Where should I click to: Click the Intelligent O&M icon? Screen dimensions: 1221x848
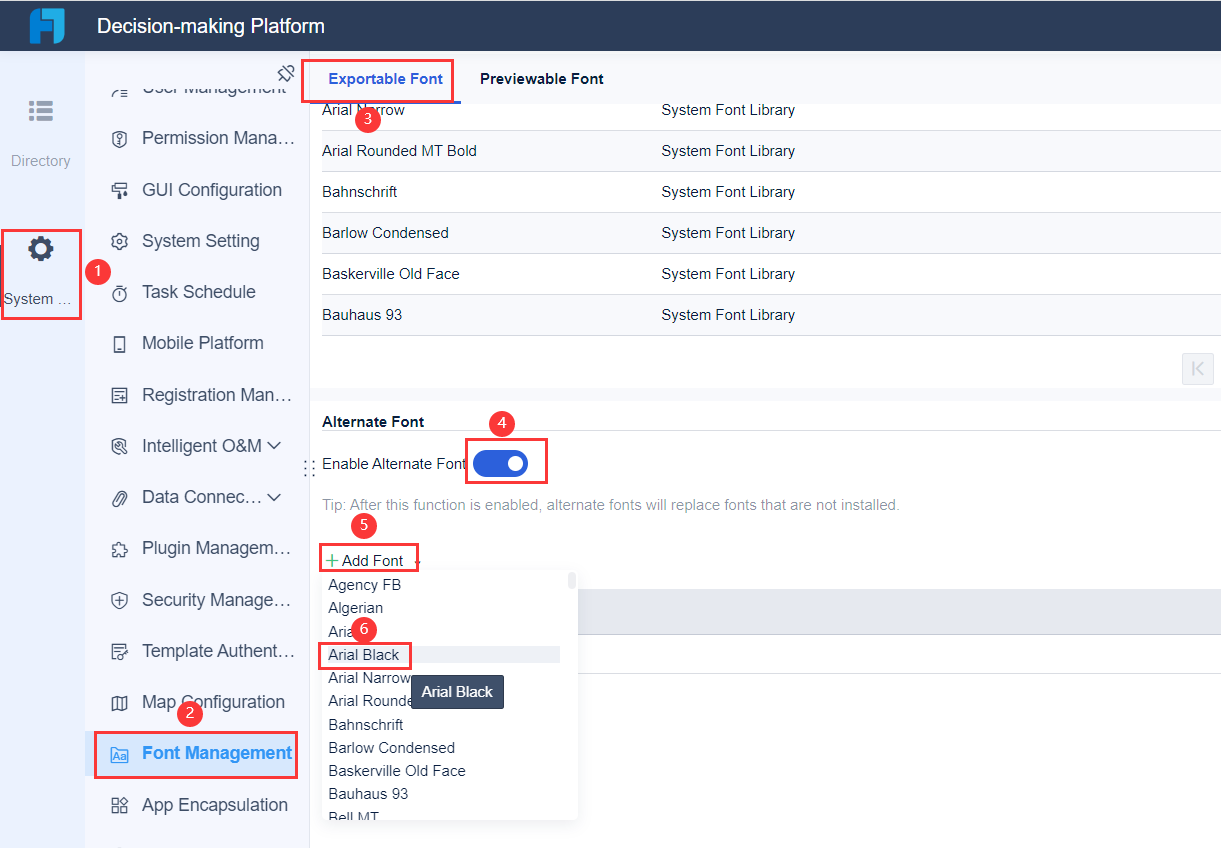point(120,446)
